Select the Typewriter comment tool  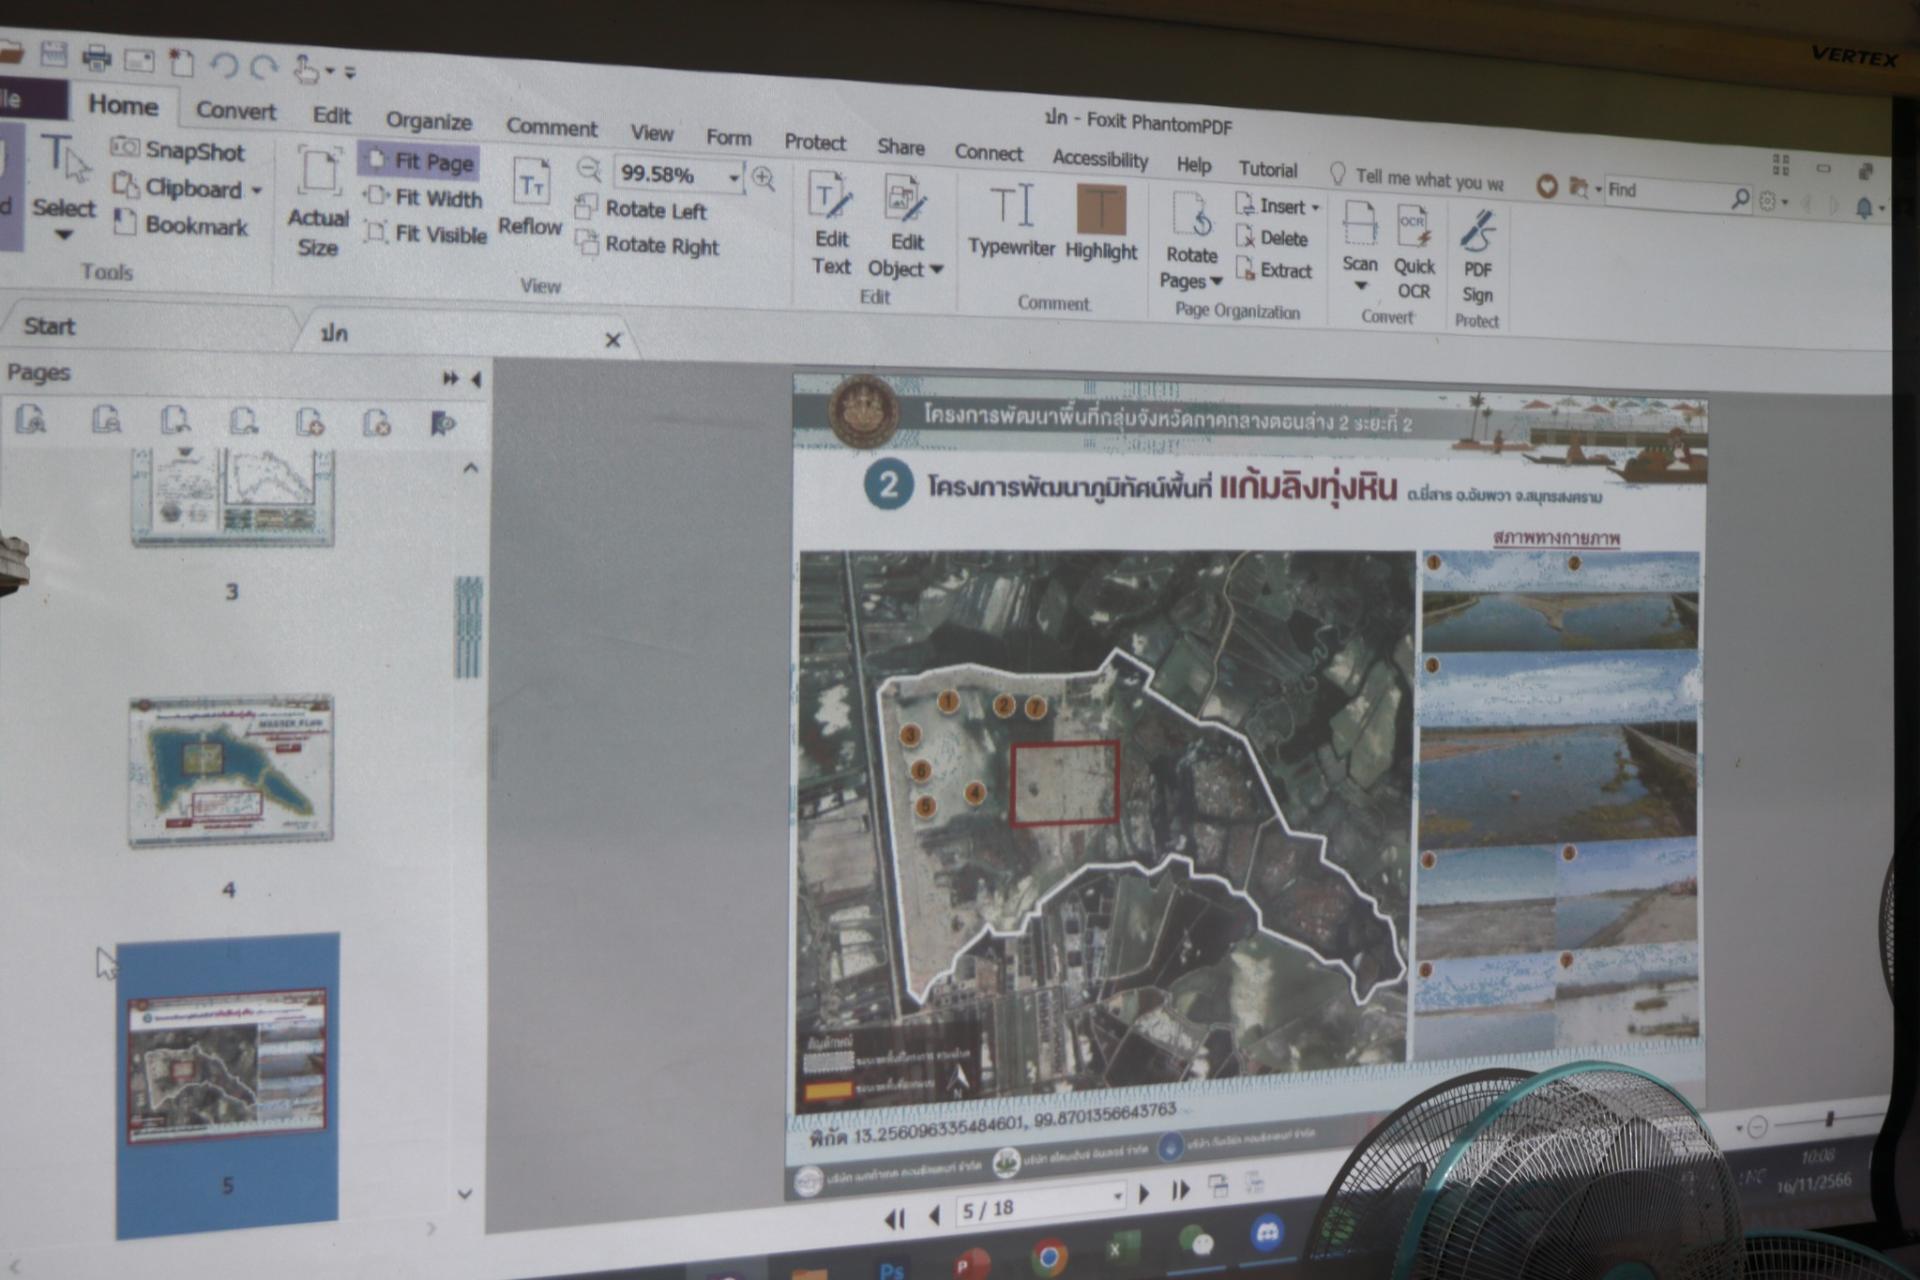coord(1011,221)
